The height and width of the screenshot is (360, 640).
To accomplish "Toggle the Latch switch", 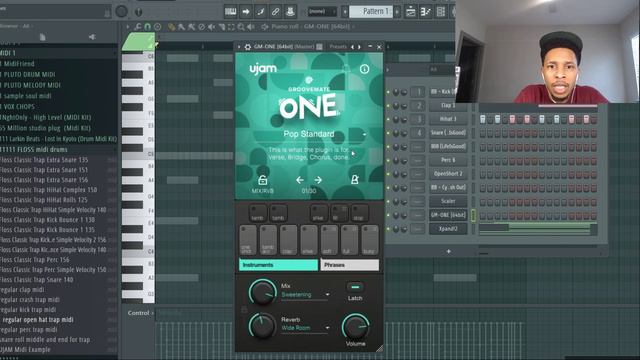I will pos(355,287).
